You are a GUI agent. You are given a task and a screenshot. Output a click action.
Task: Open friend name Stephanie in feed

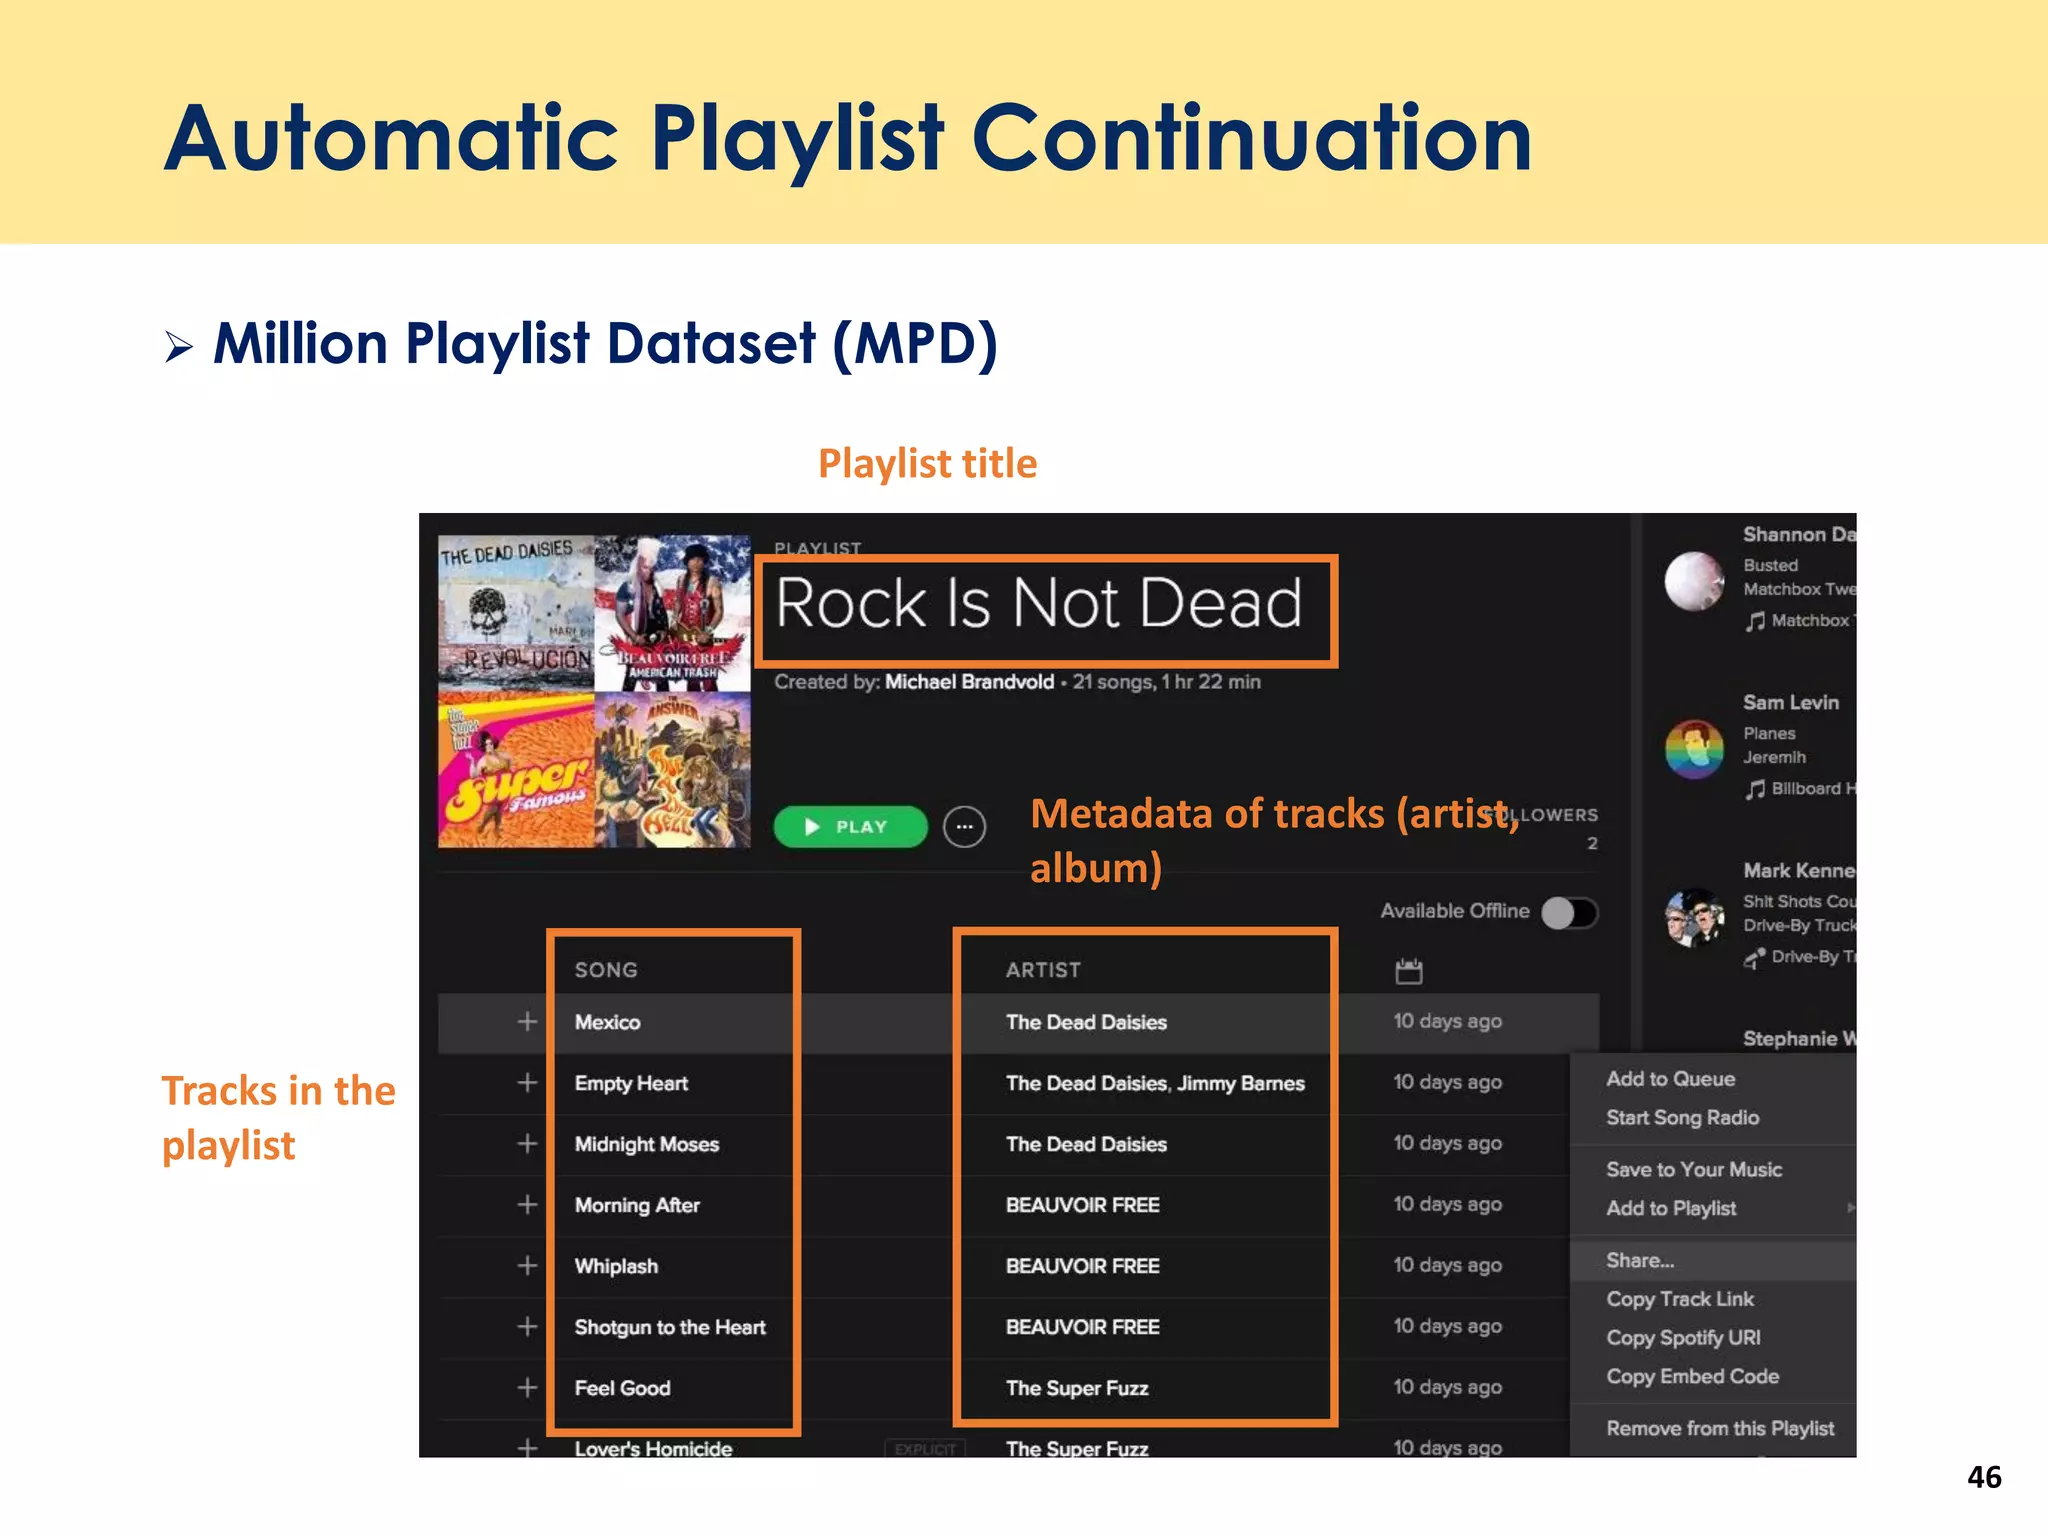(1799, 1039)
